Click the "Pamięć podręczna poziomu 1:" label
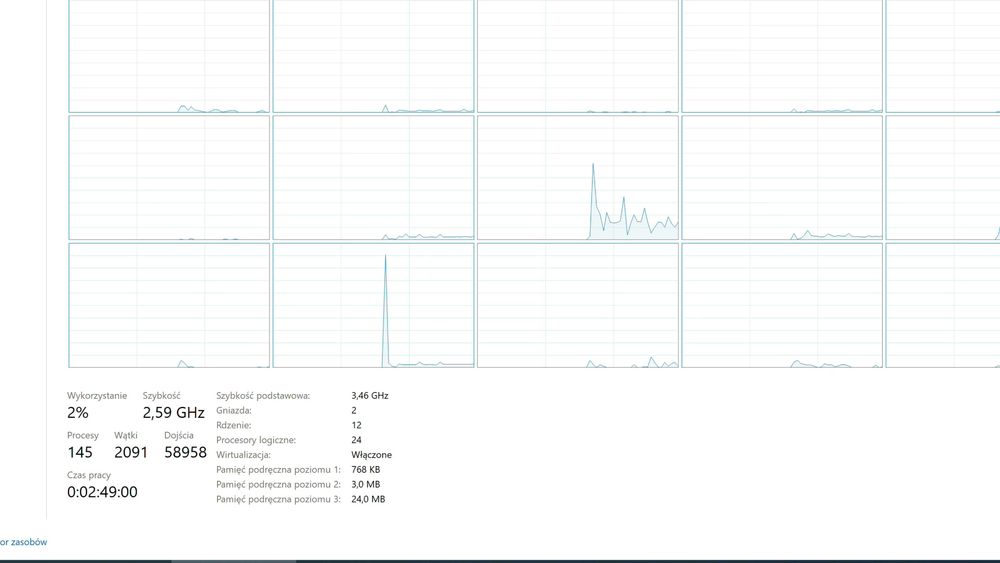This screenshot has width=1000, height=563. coord(279,469)
